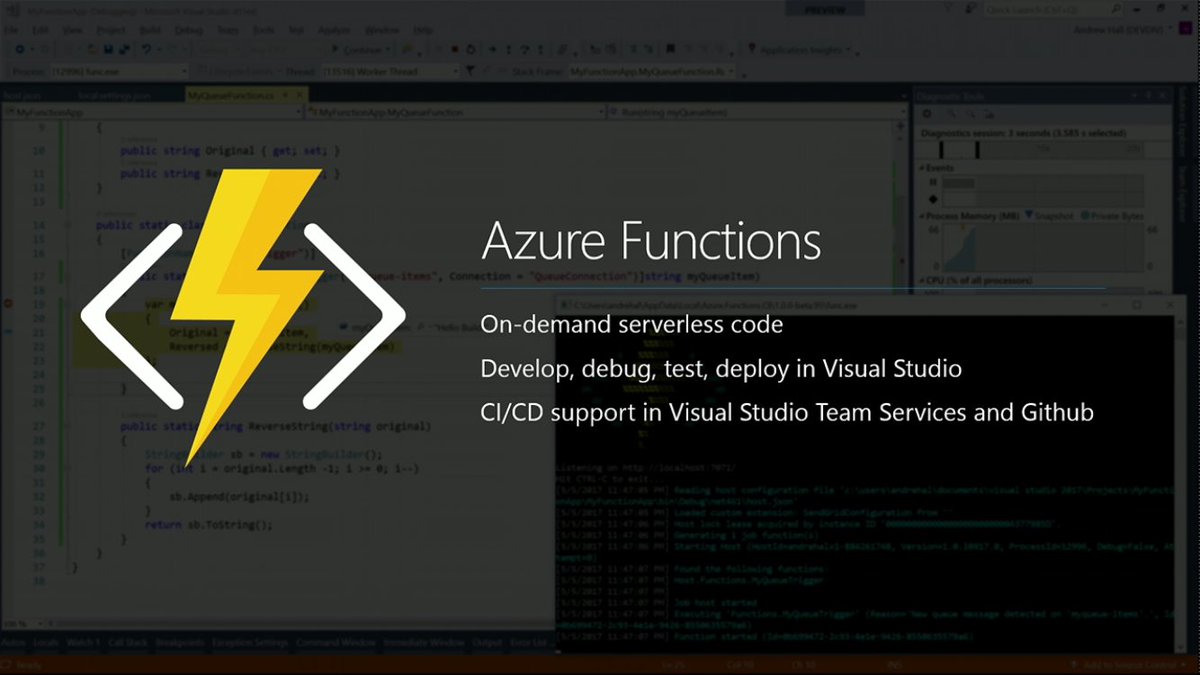The width and height of the screenshot is (1200, 675).
Task: Open the Analyze menu
Action: pyautogui.click(x=335, y=30)
